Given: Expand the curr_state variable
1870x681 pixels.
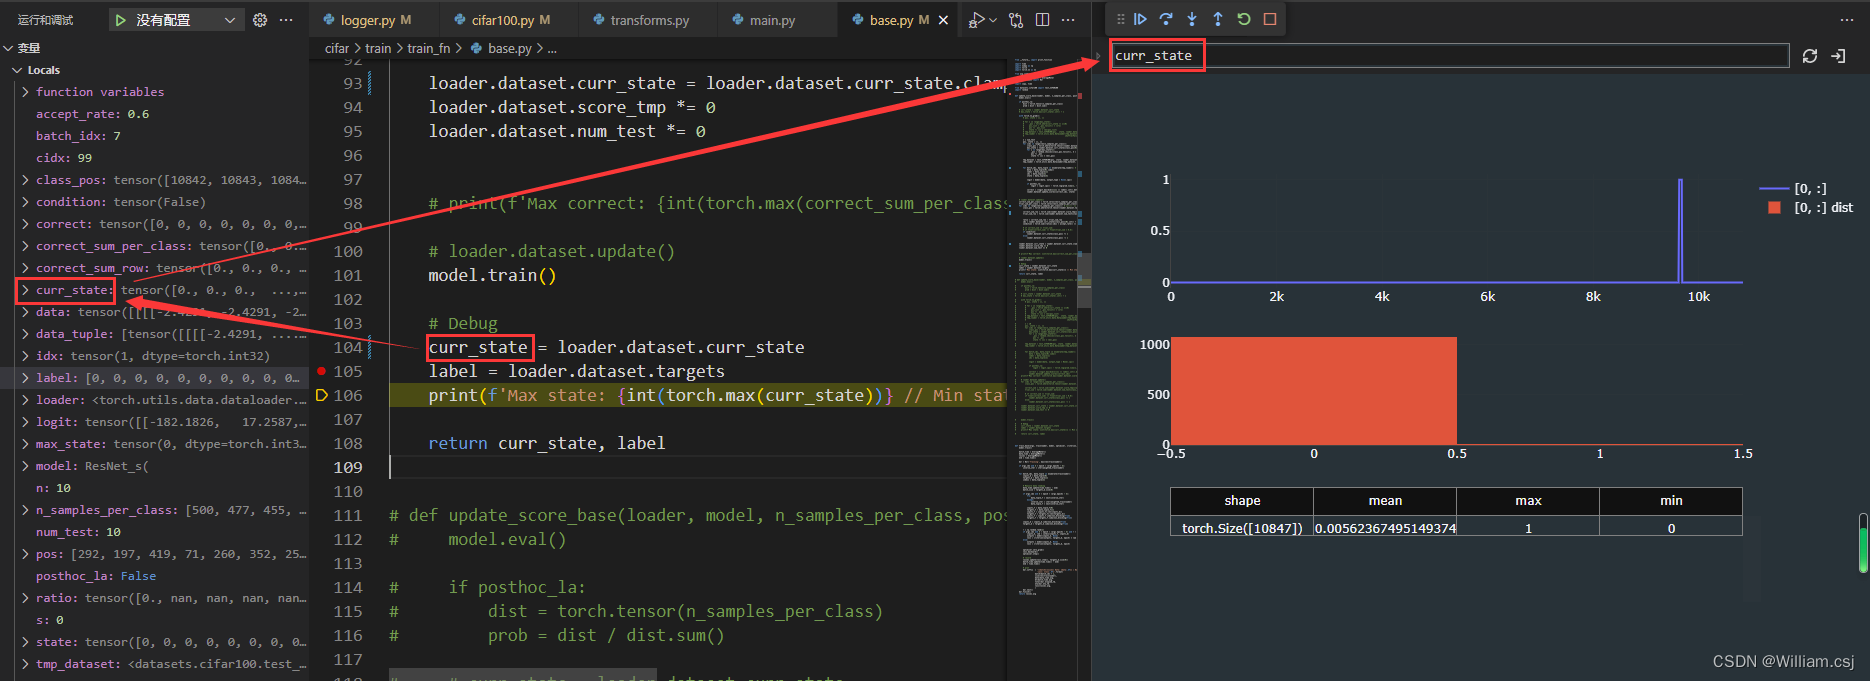Looking at the screenshot, I should 25,290.
